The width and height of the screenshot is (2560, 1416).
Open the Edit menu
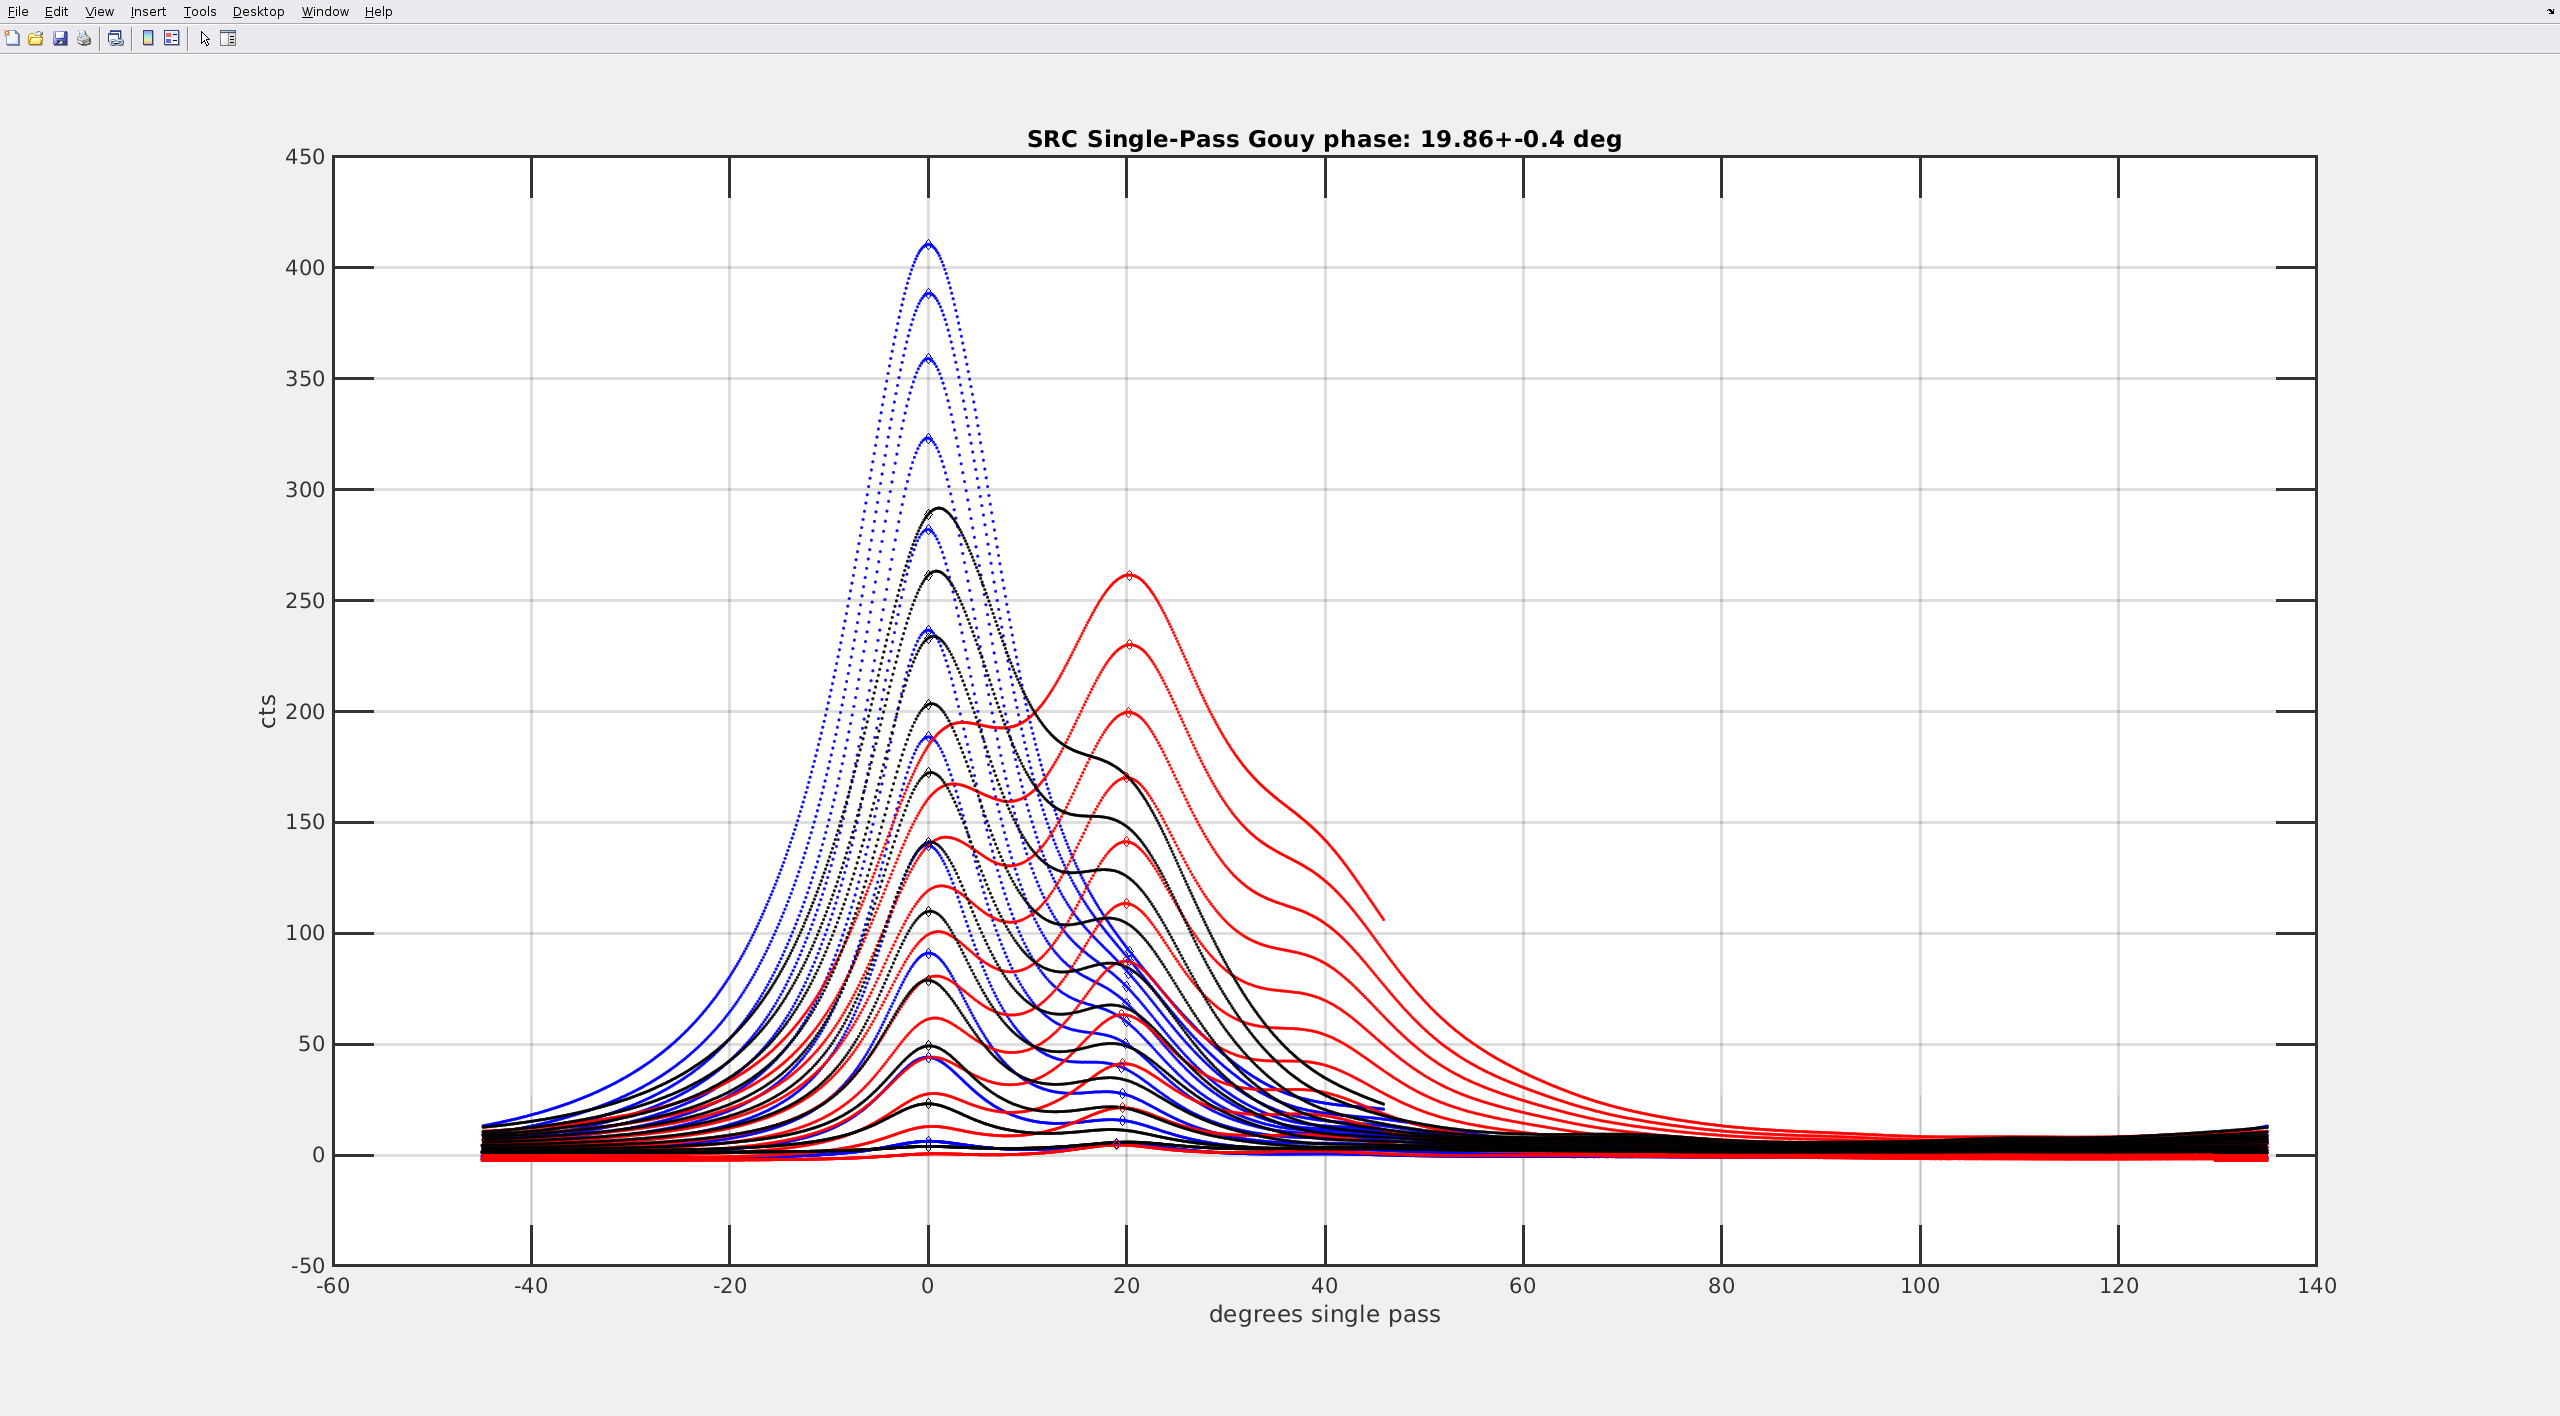tap(56, 12)
